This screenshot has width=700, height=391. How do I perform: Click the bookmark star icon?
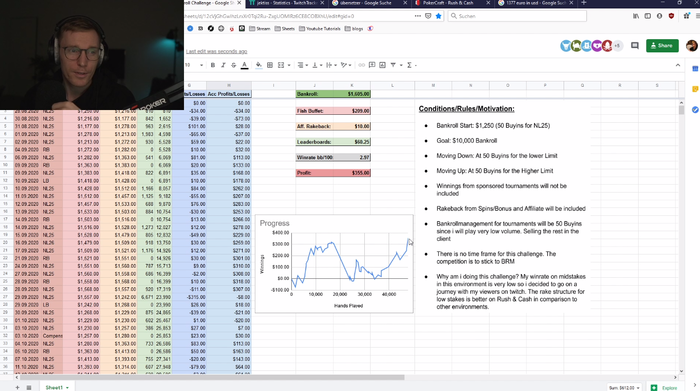point(438,16)
